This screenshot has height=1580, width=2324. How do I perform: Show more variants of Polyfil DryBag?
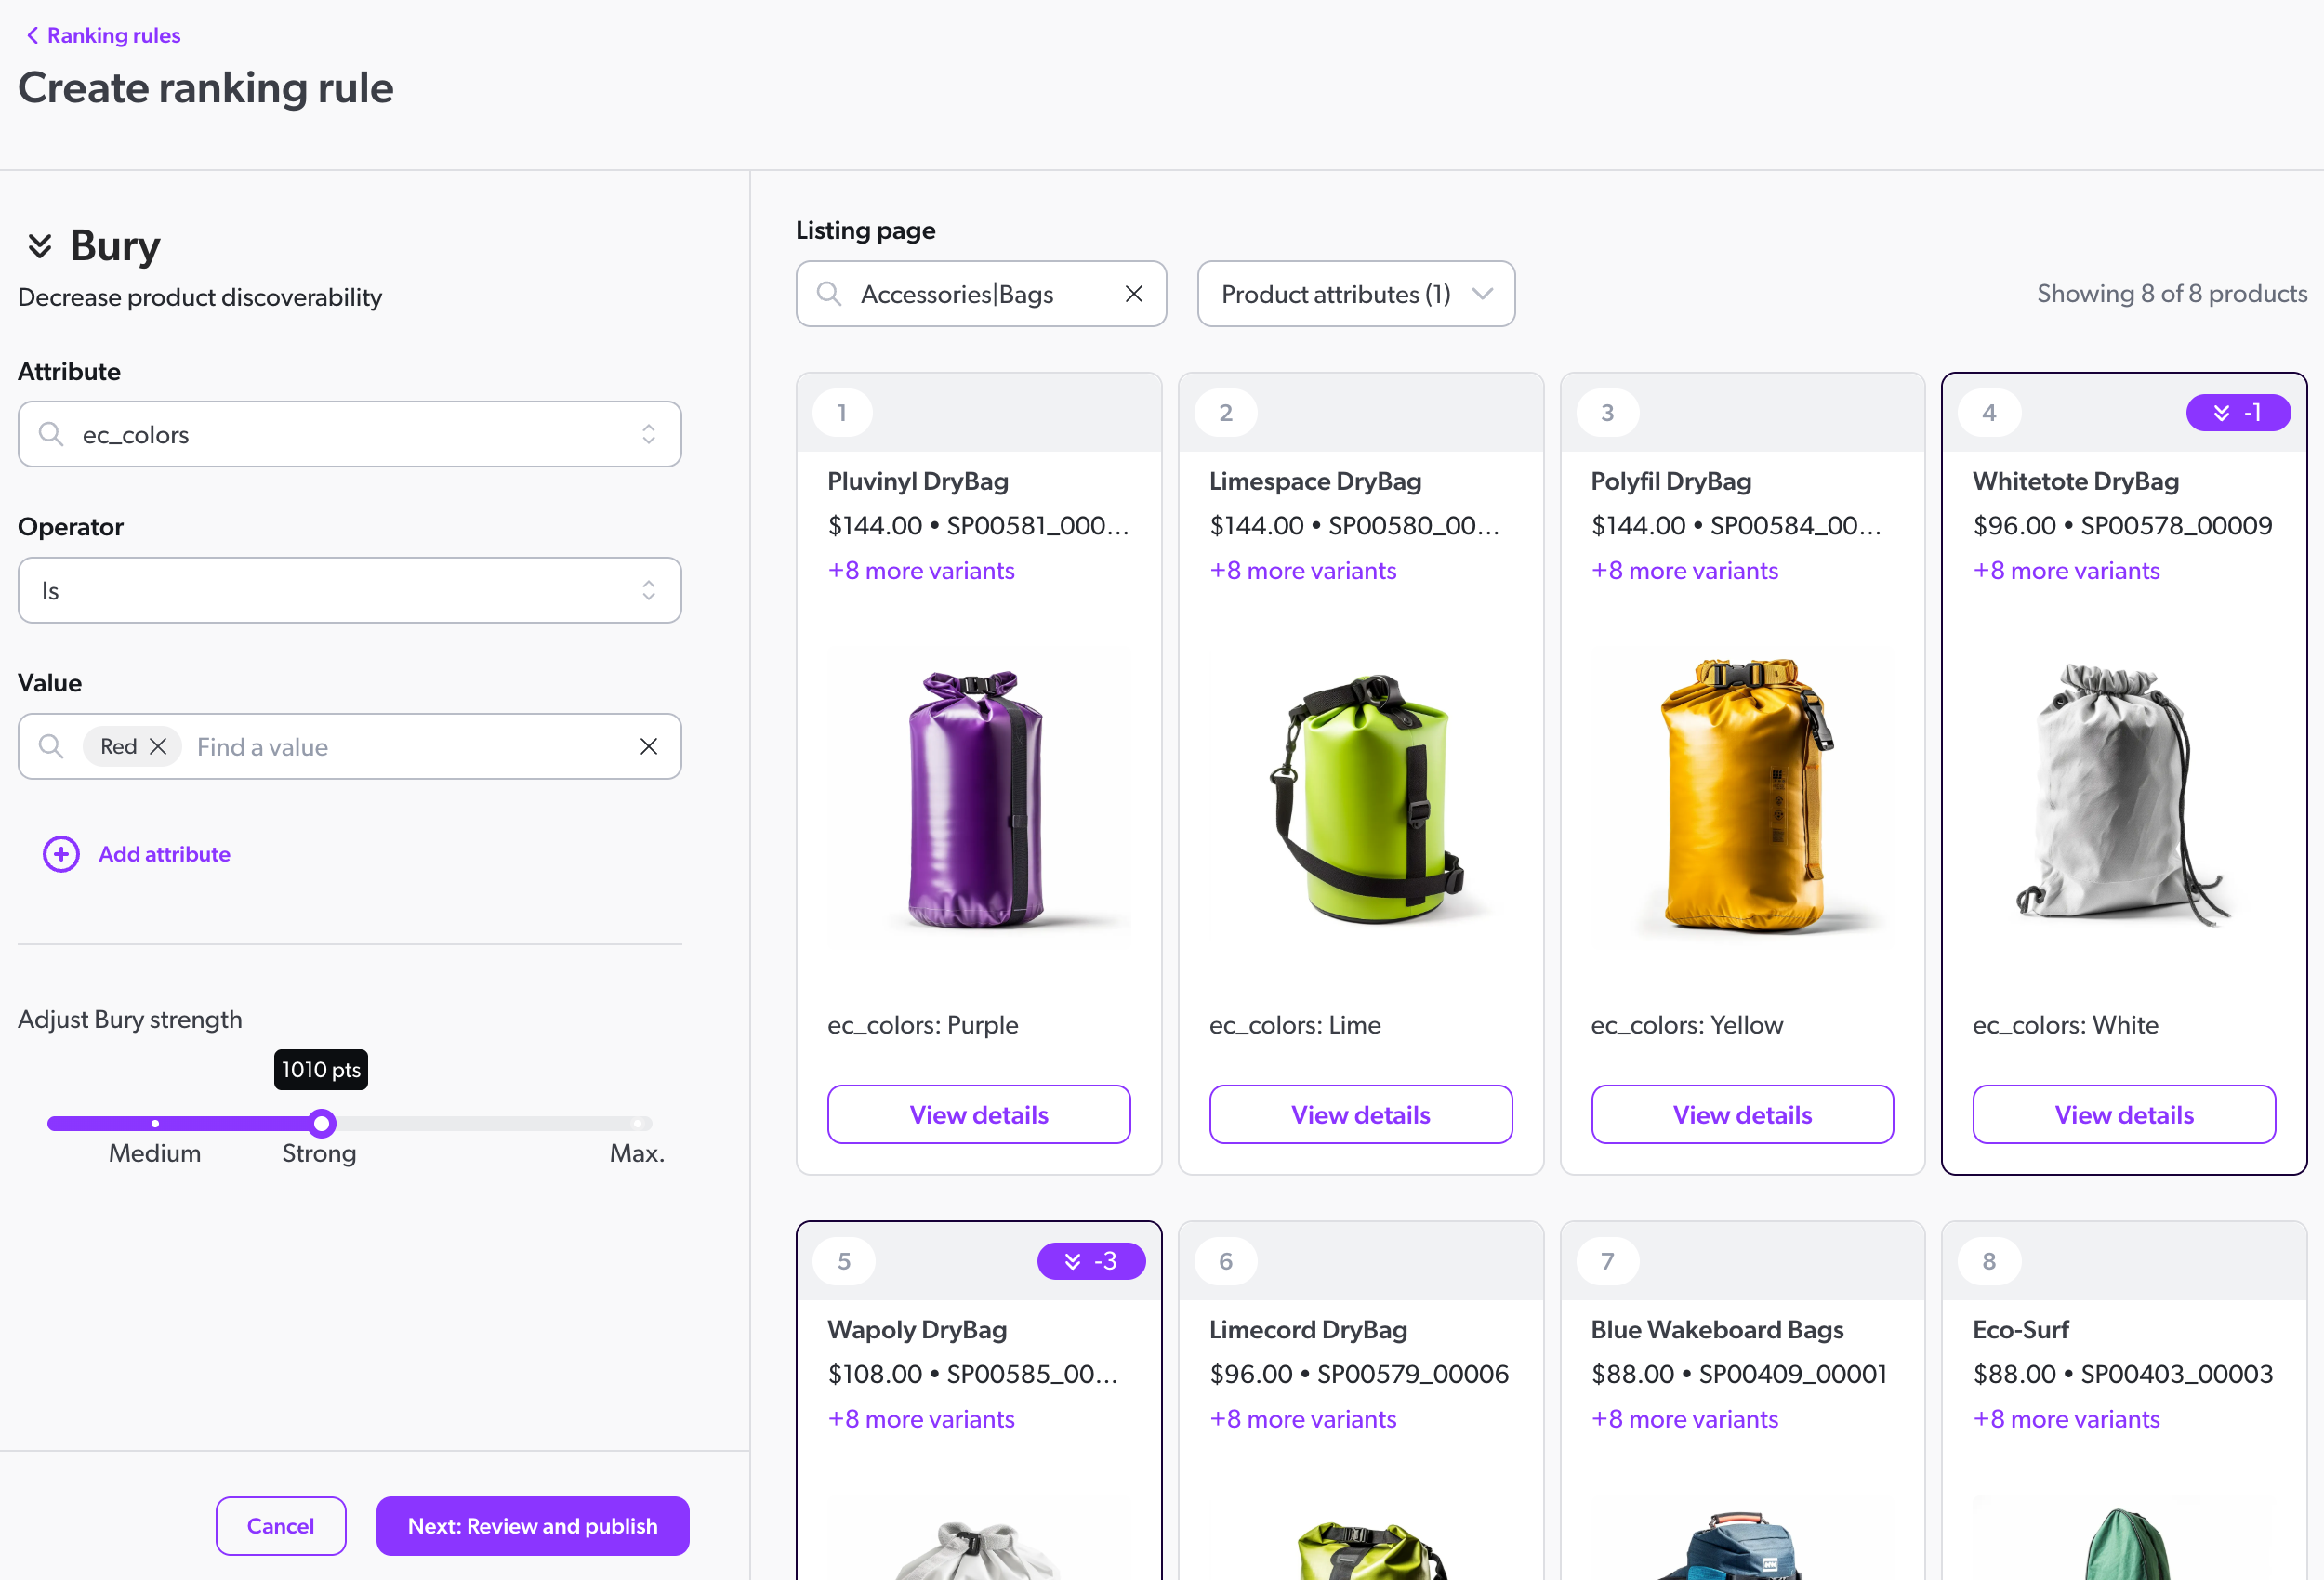click(1685, 570)
